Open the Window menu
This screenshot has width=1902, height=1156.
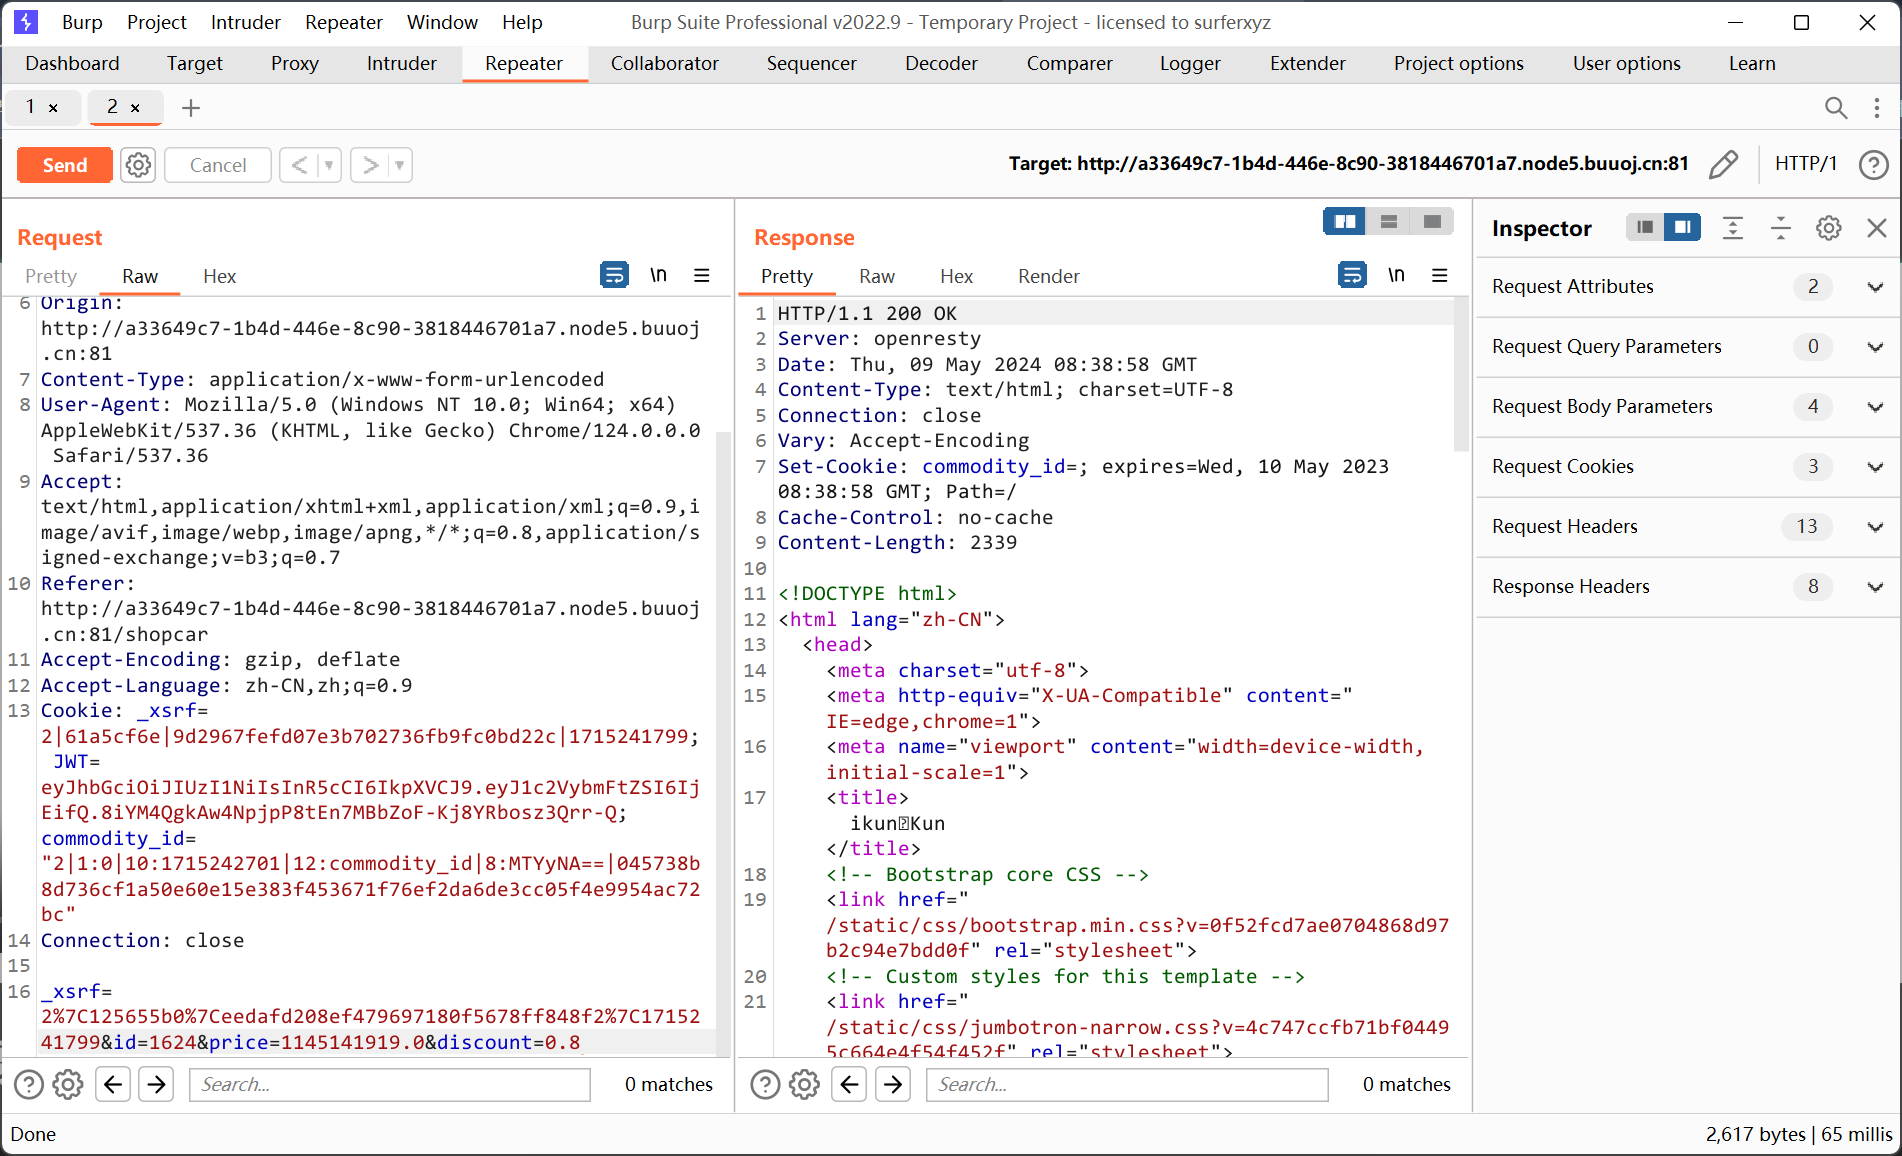tap(442, 22)
